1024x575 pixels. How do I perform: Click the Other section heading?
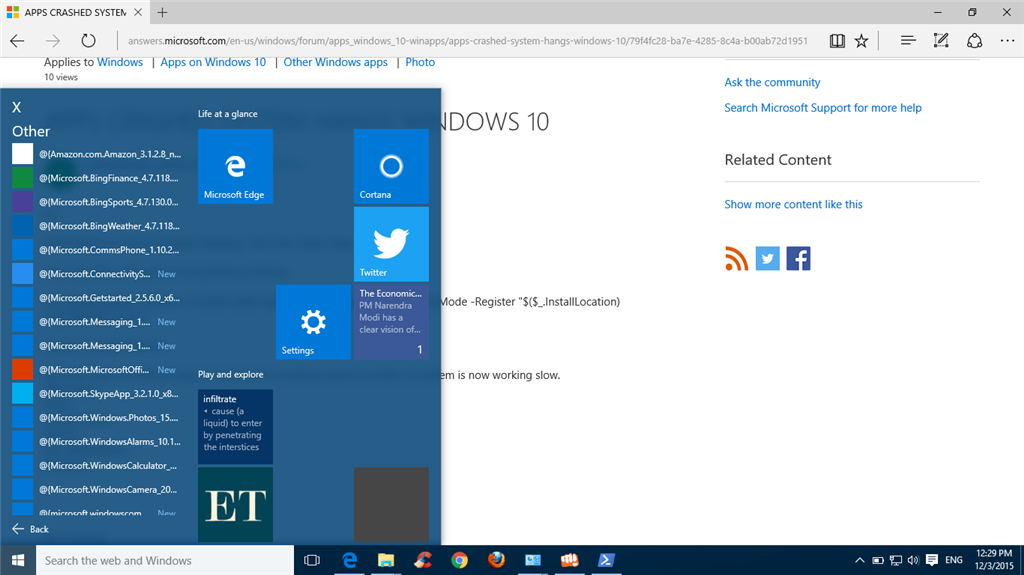pos(31,131)
